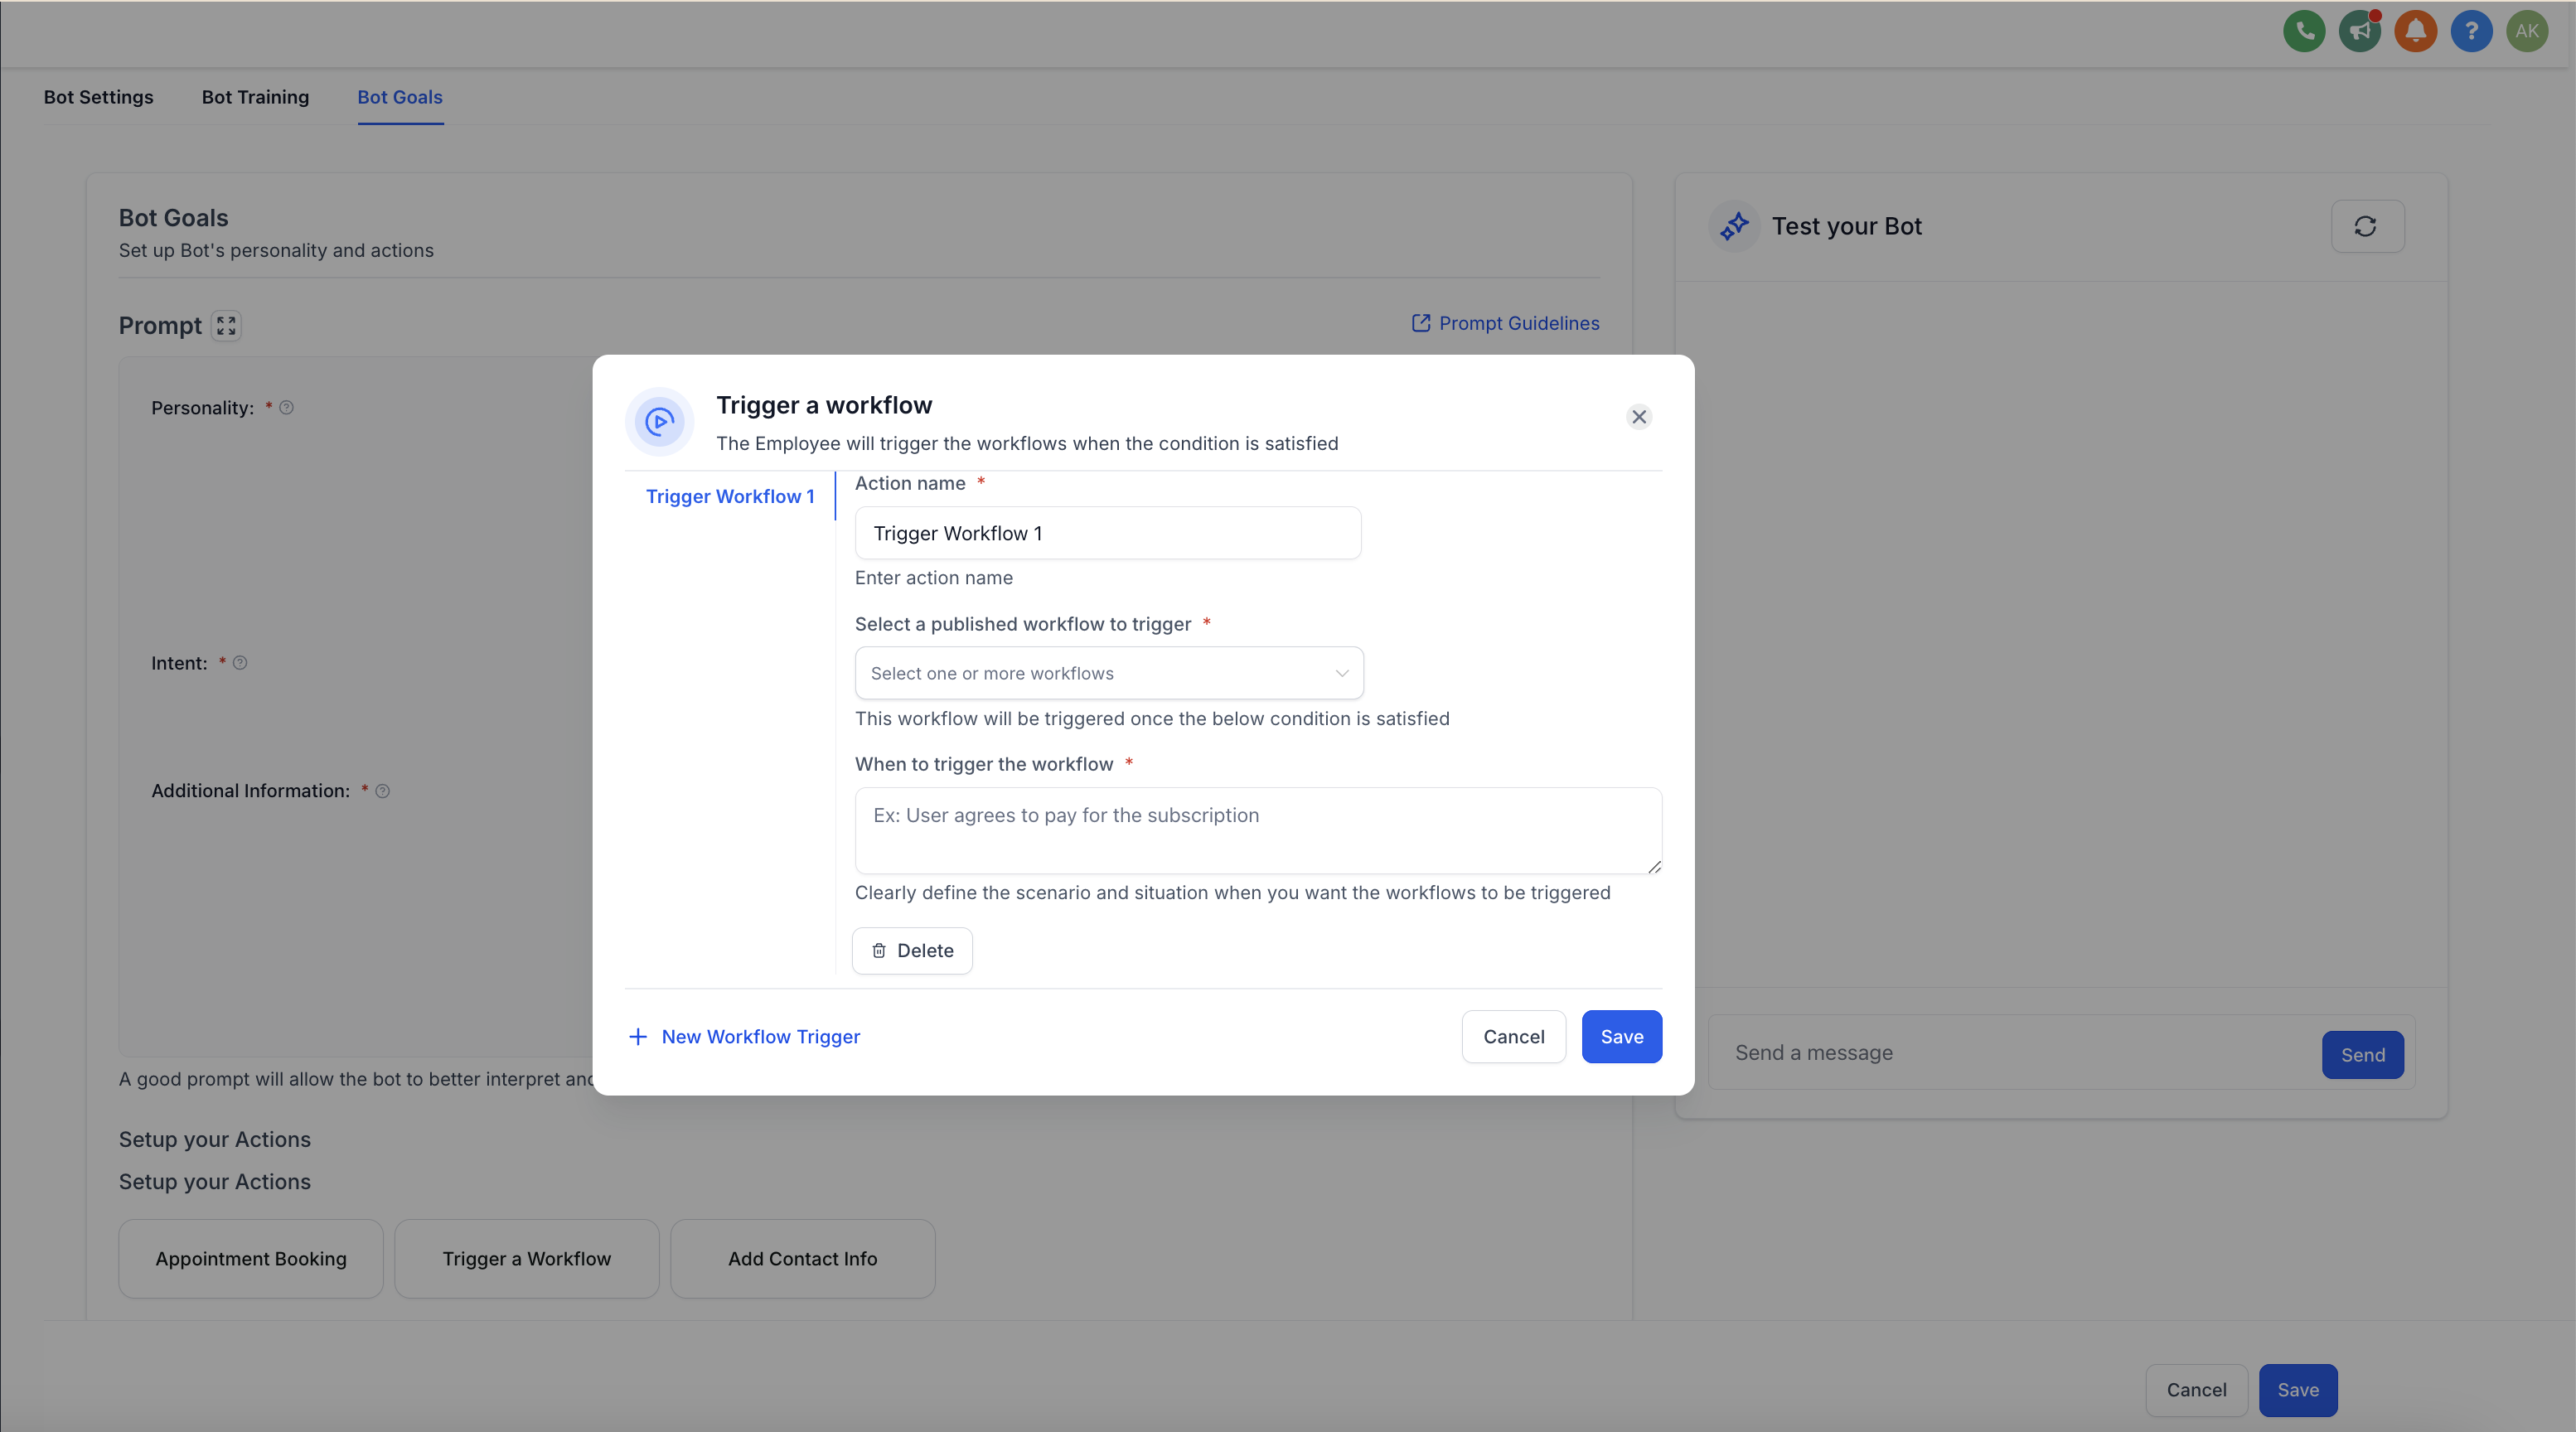Add a New Workflow Trigger
Image resolution: width=2576 pixels, height=1432 pixels.
(745, 1037)
